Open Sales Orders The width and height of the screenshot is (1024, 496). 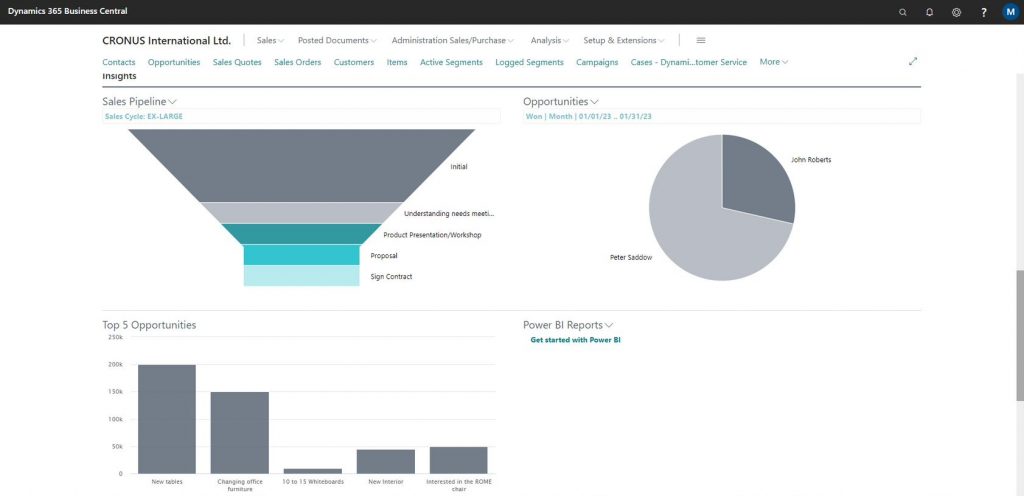click(298, 62)
